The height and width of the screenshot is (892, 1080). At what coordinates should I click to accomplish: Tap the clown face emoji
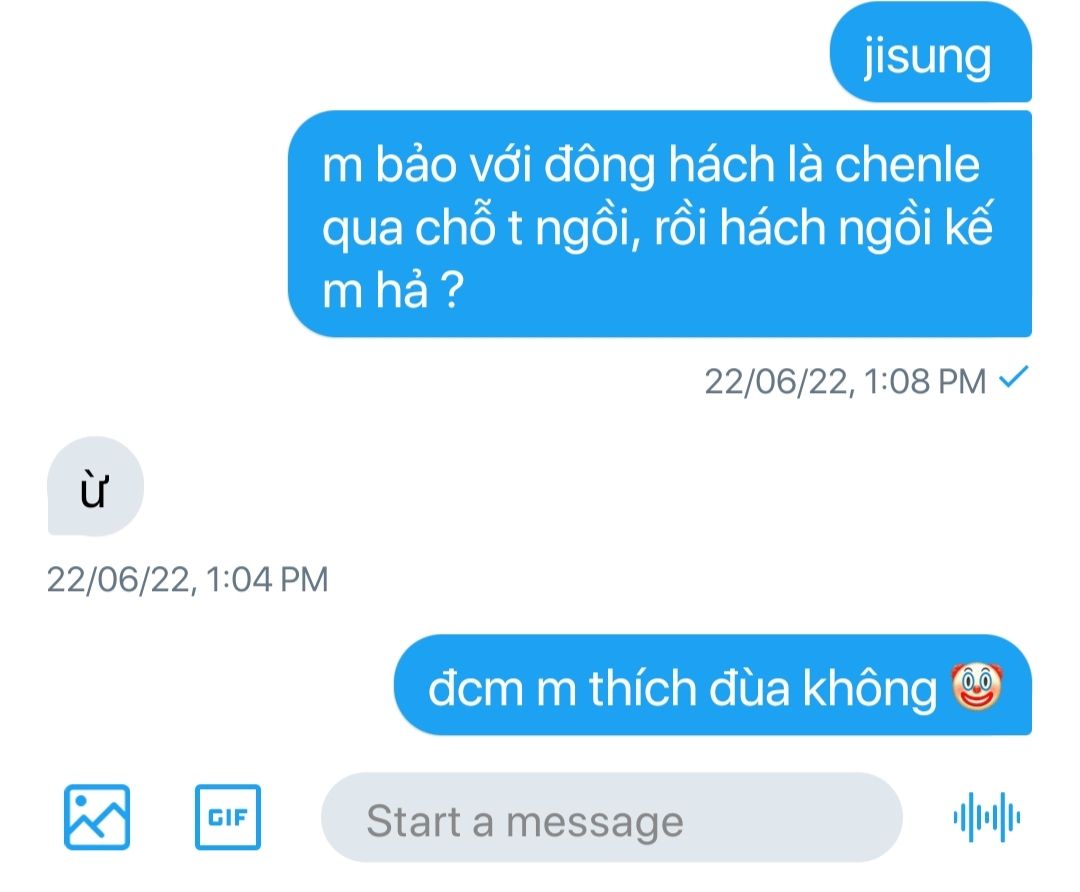click(x=976, y=687)
